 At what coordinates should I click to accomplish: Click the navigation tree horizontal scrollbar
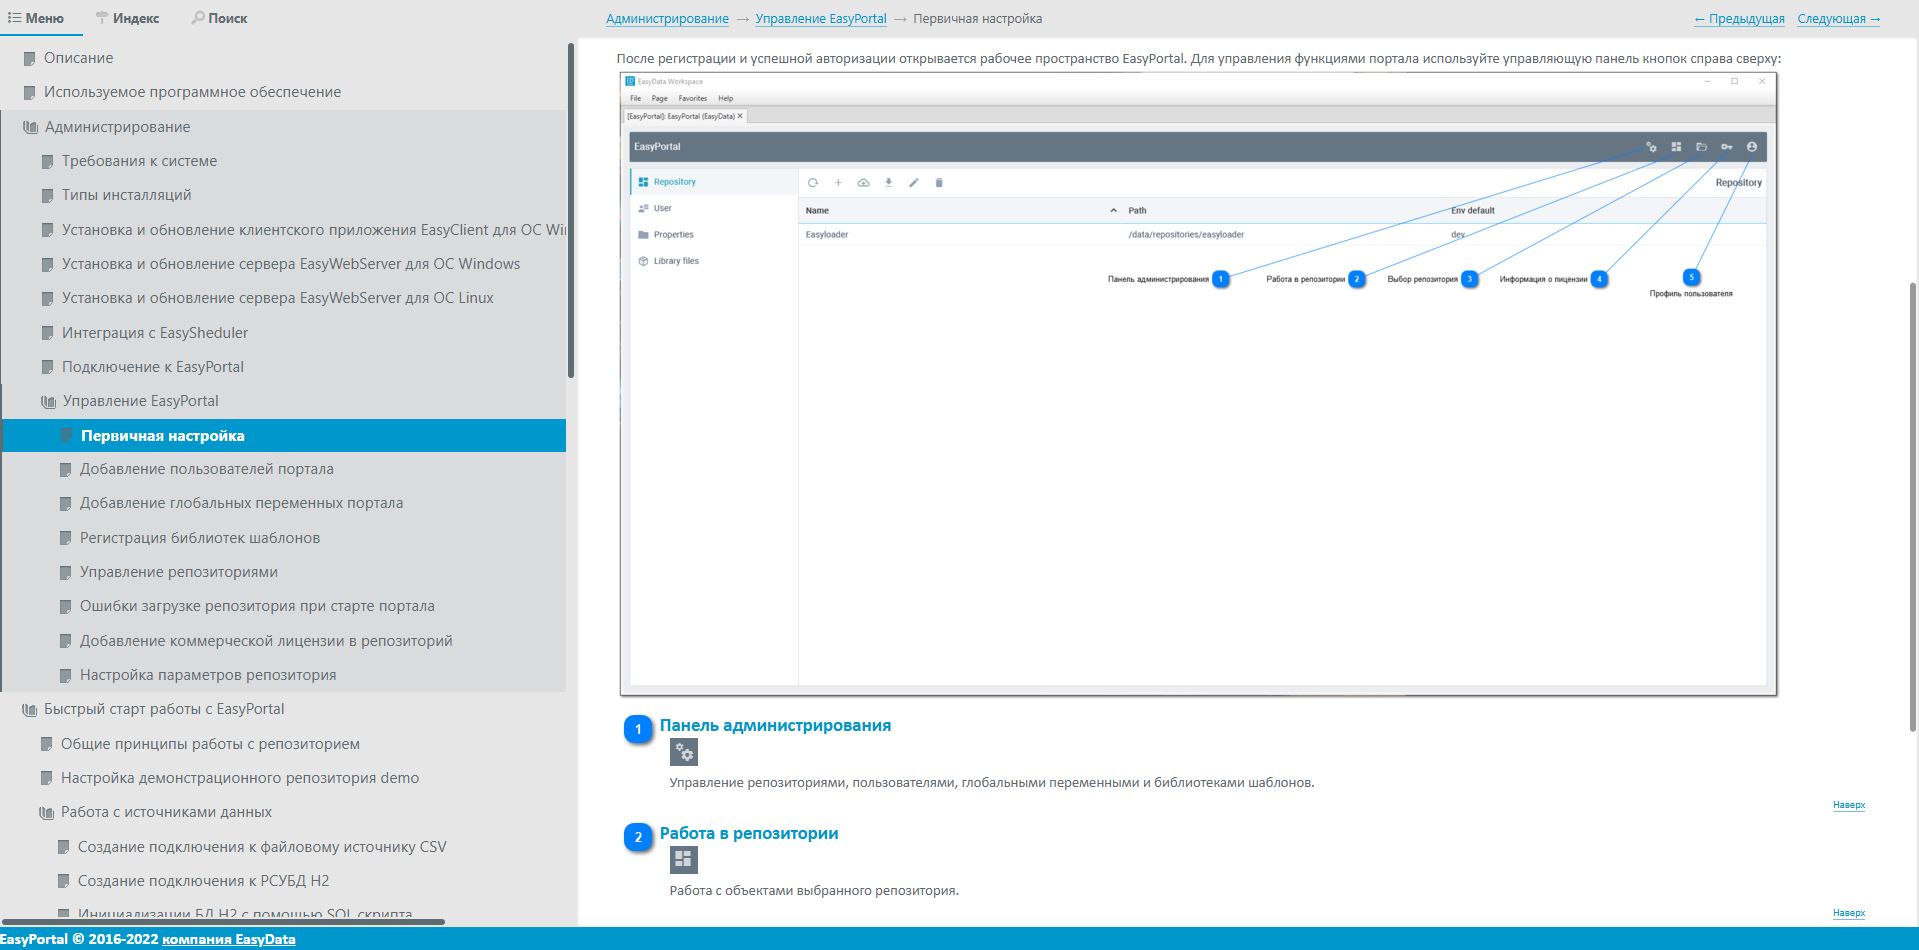tap(224, 921)
